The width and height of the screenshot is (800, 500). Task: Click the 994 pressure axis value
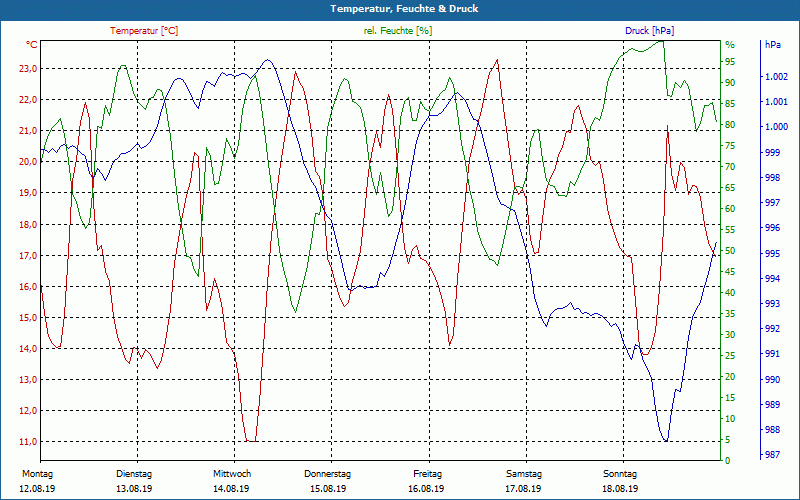click(x=772, y=279)
